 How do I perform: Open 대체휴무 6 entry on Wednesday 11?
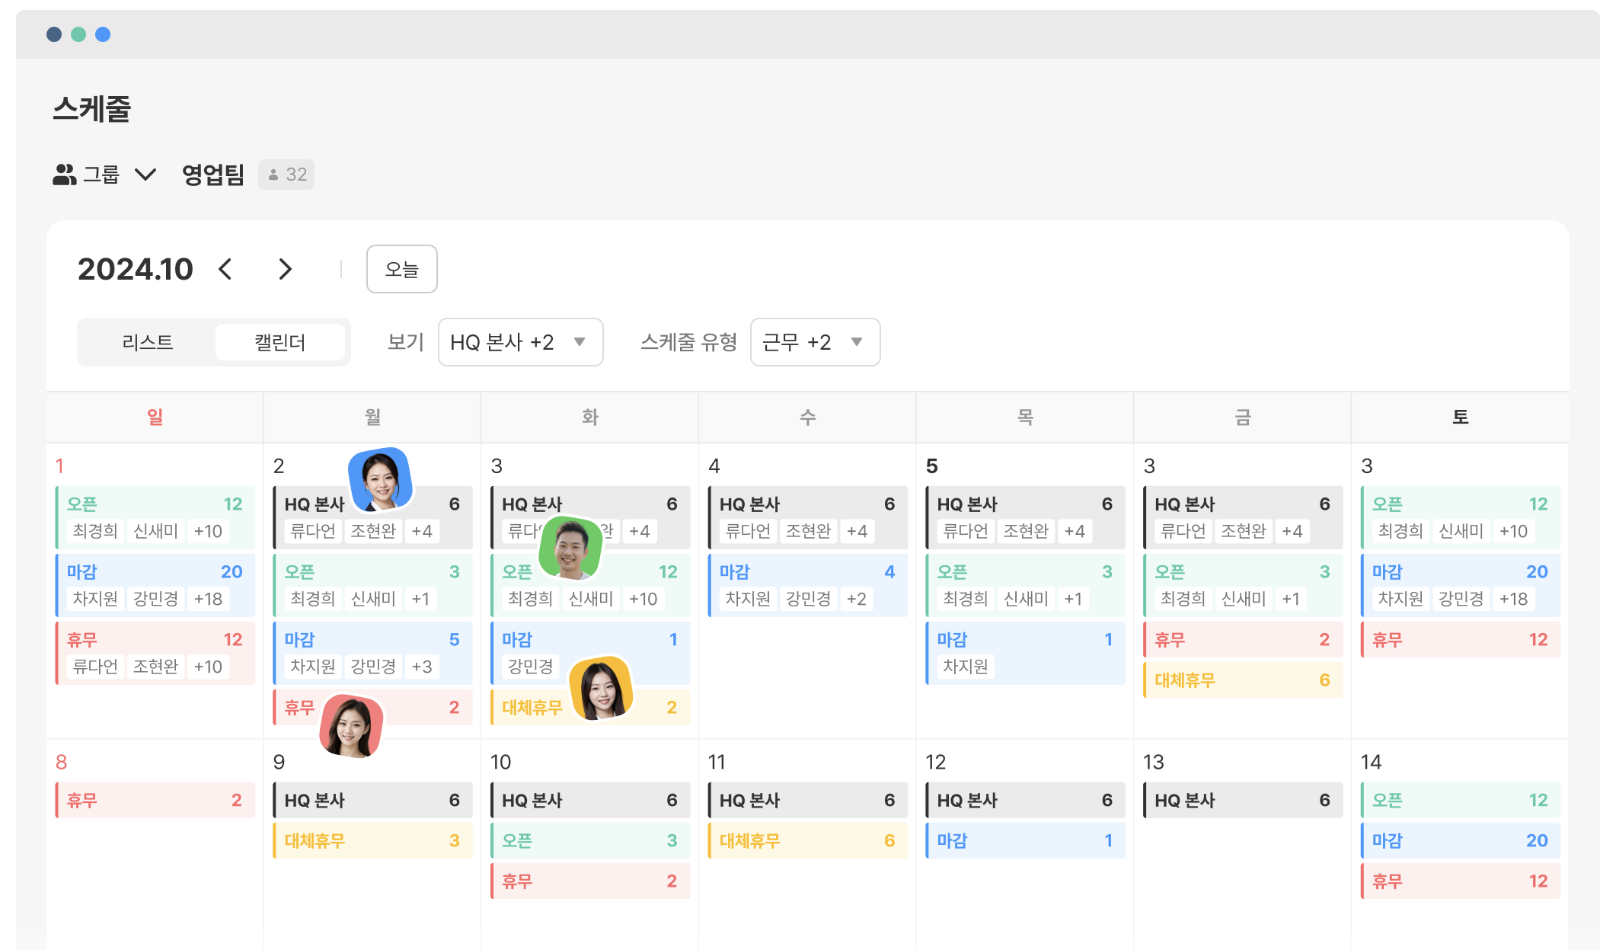(807, 841)
